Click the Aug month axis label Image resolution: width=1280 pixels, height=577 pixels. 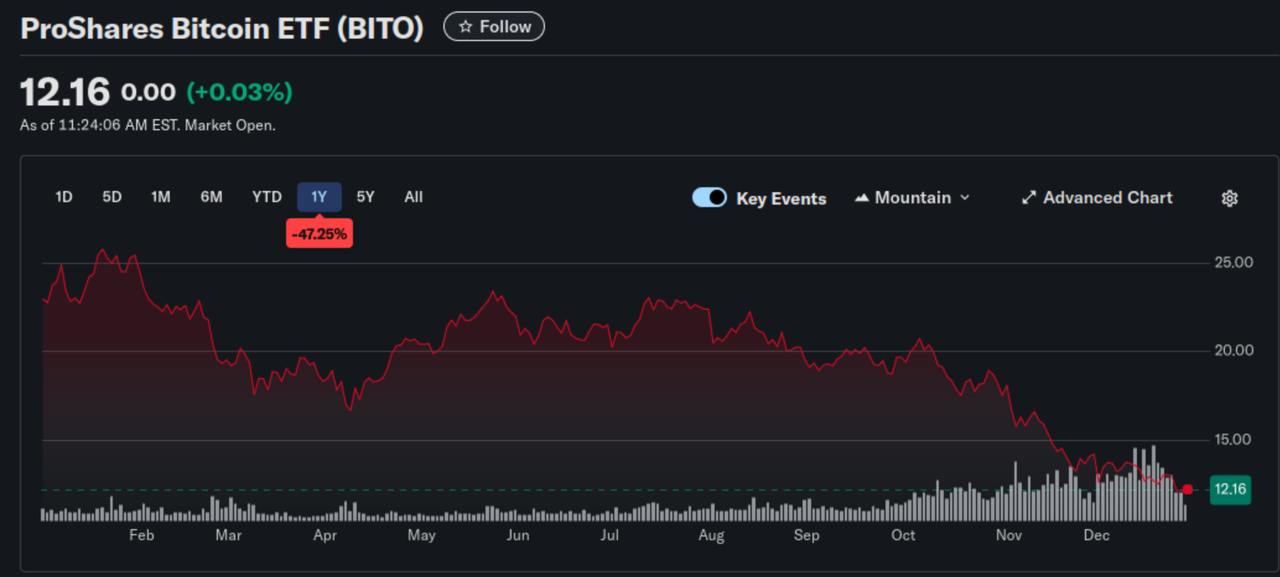[x=711, y=536]
